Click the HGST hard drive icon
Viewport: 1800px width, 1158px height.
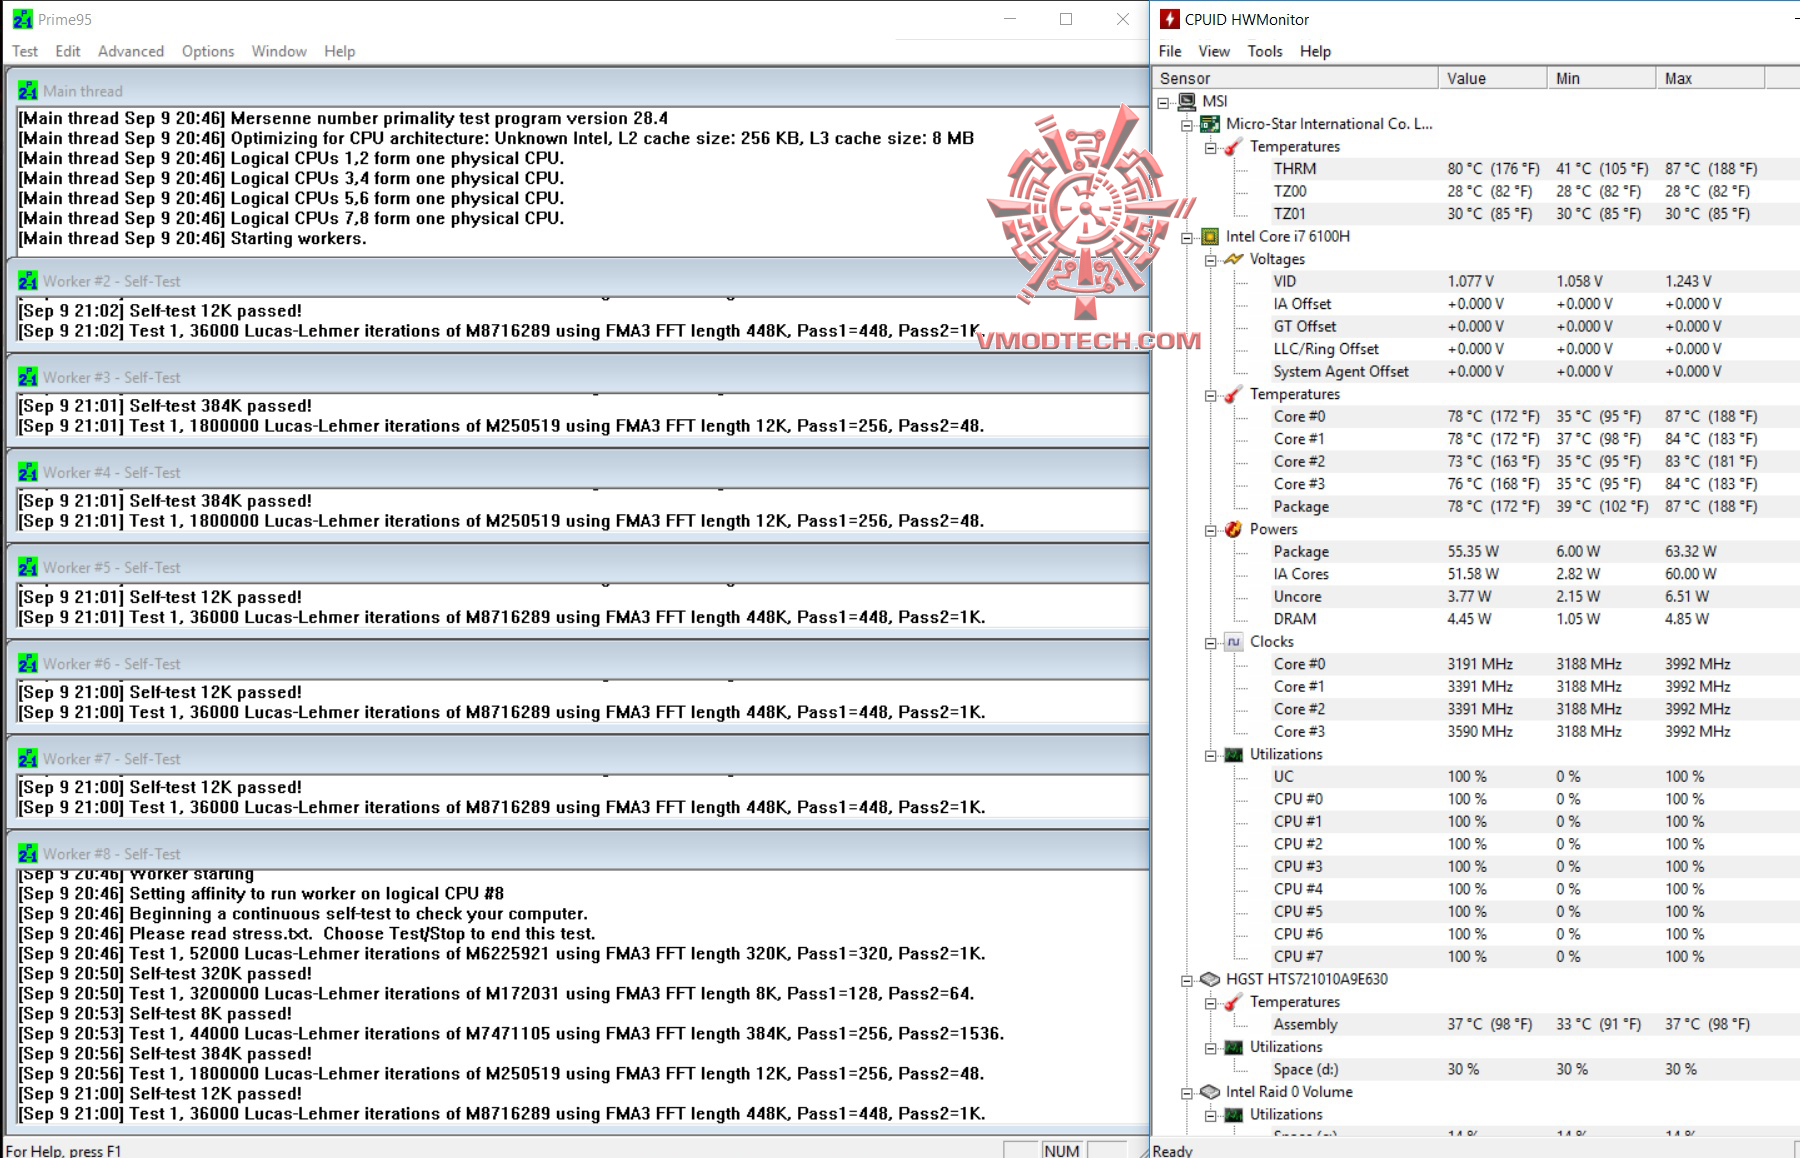click(x=1210, y=979)
